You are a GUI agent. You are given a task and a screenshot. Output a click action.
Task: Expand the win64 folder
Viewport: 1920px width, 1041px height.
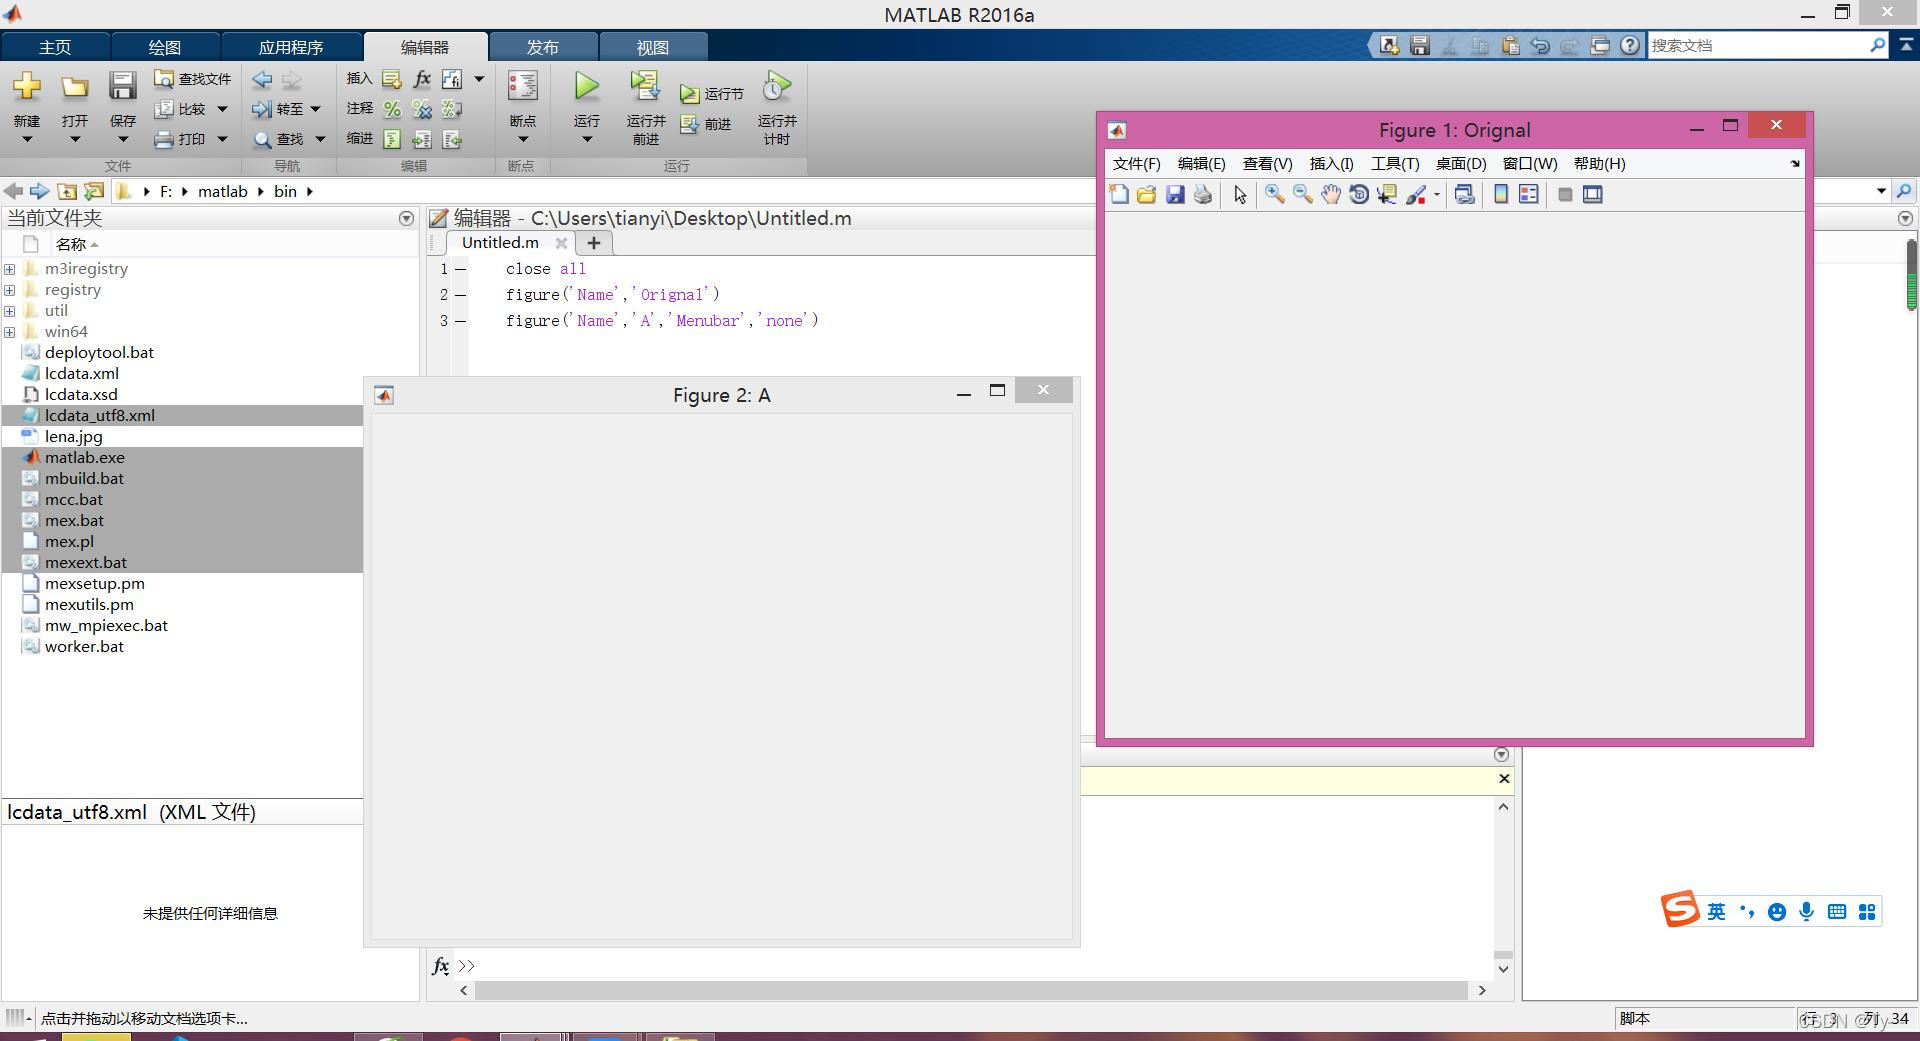tap(10, 331)
